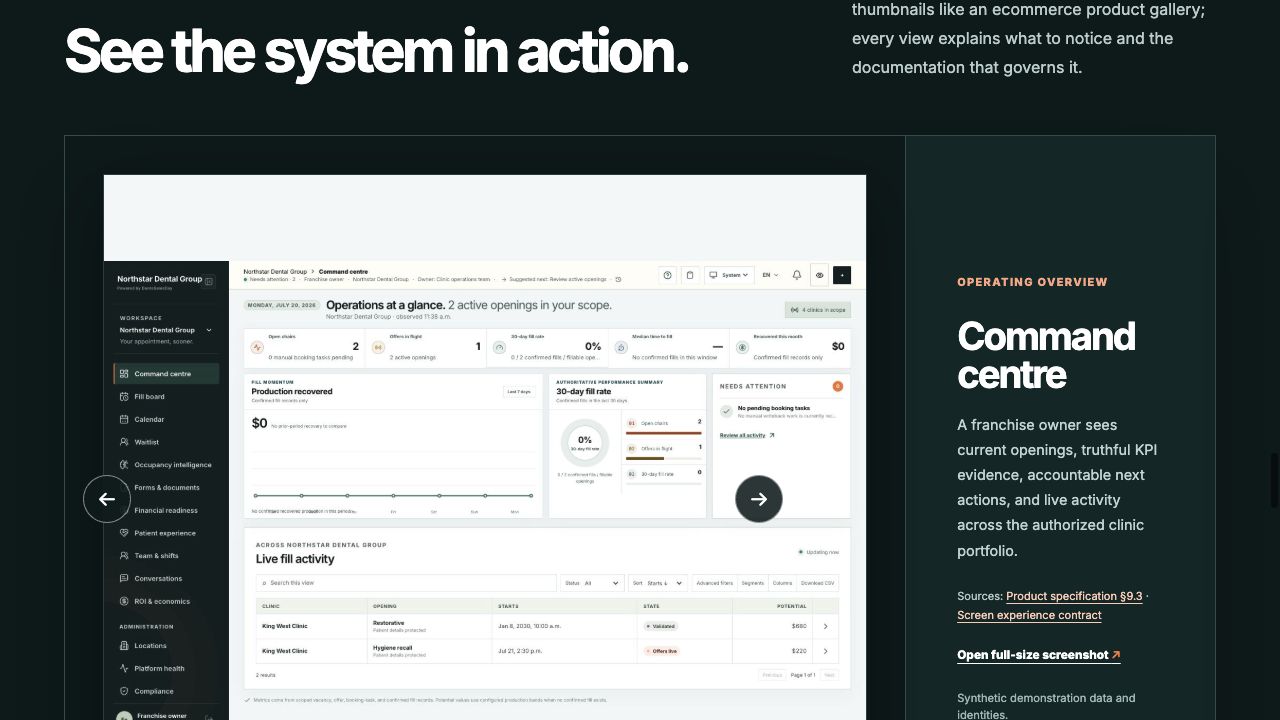Click the dark plus button in top bar
This screenshot has height=720, width=1280.
[842, 275]
